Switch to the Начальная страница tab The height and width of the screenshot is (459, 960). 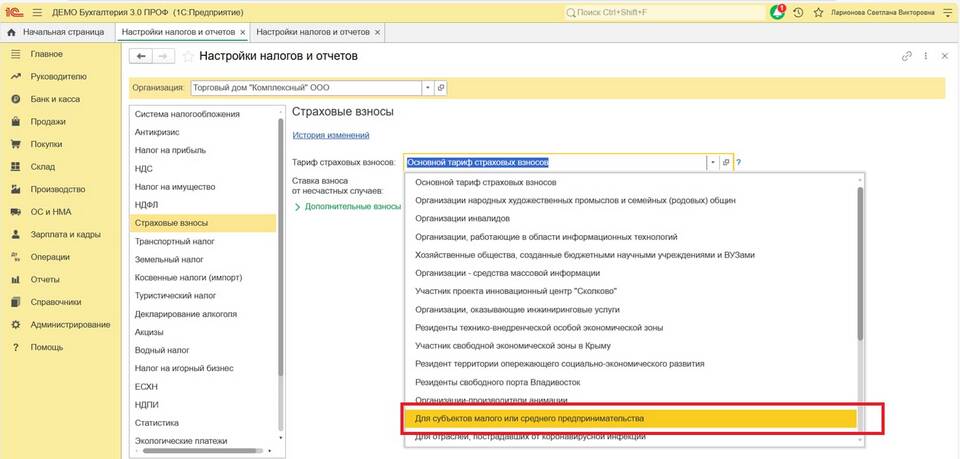(x=57, y=33)
